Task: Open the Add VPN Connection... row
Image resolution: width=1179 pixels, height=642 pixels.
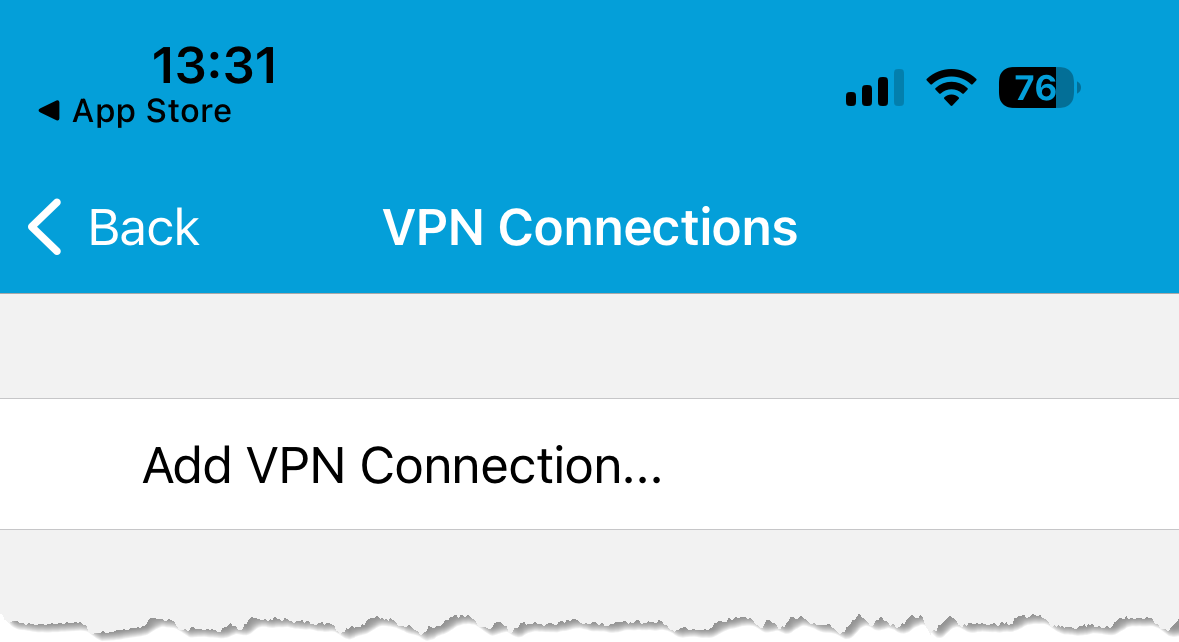Action: tap(590, 465)
